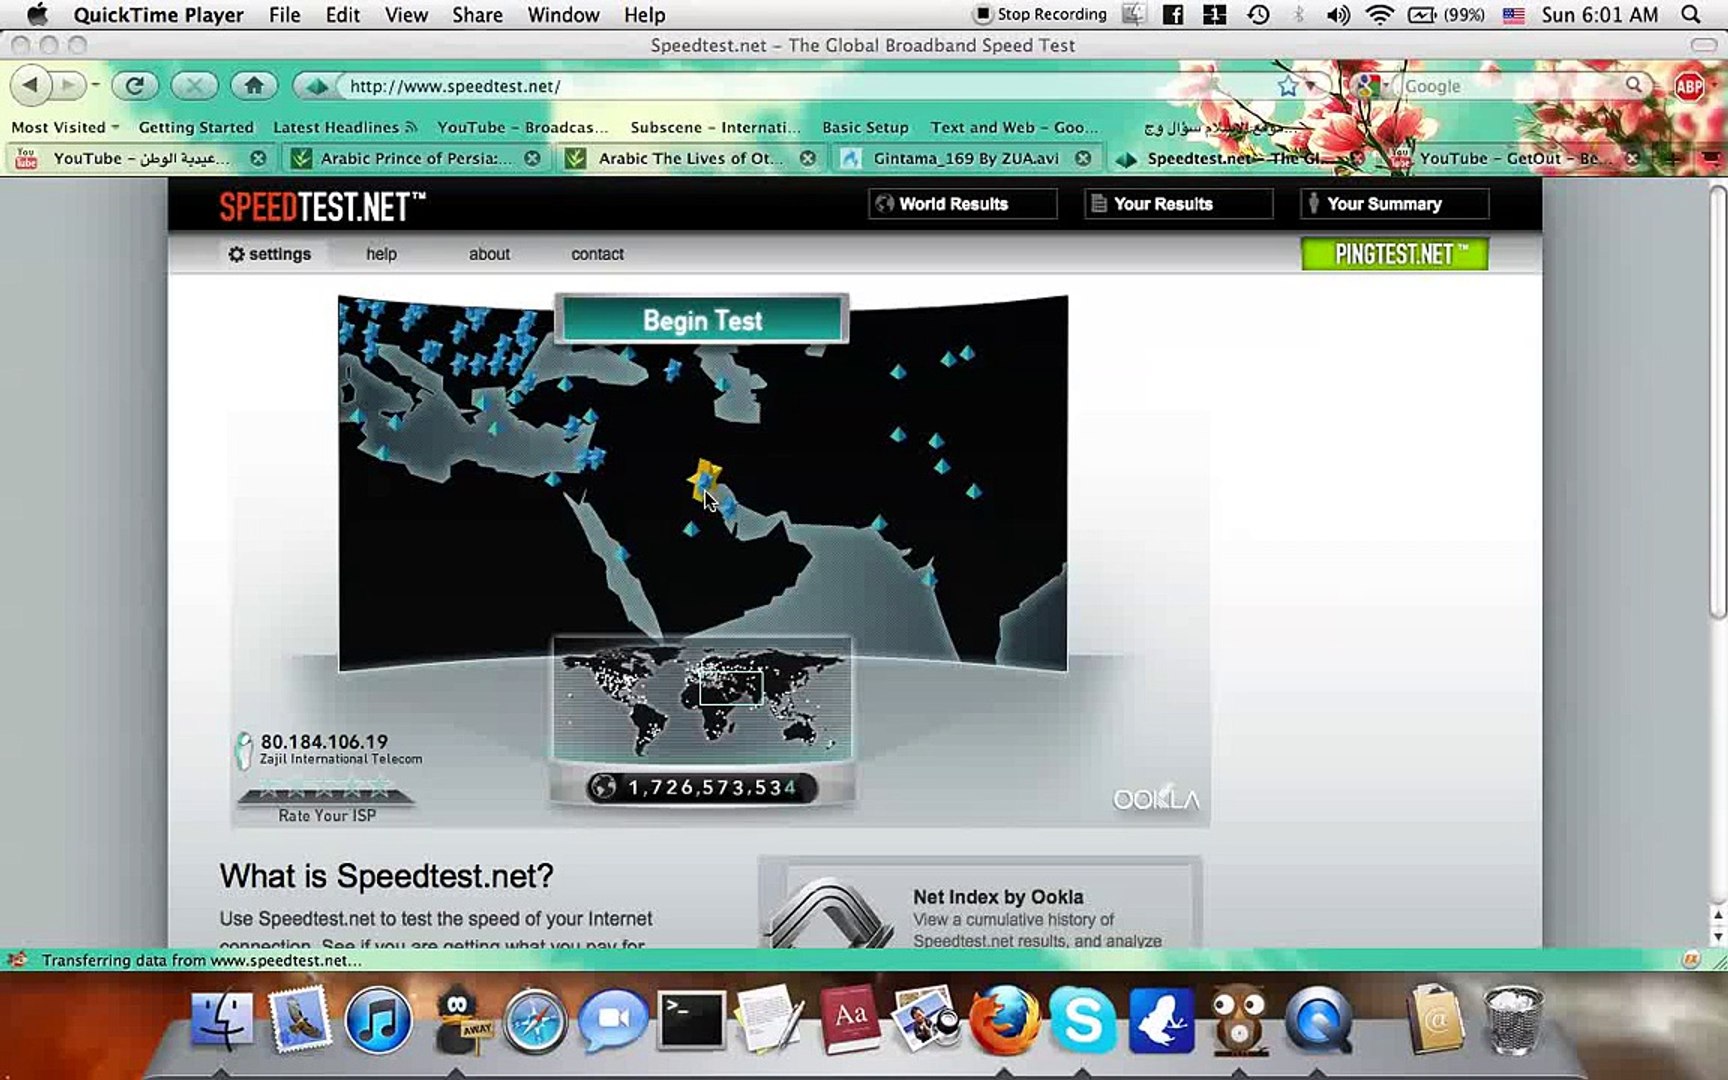Open Your Results
1728x1080 pixels.
1178,204
